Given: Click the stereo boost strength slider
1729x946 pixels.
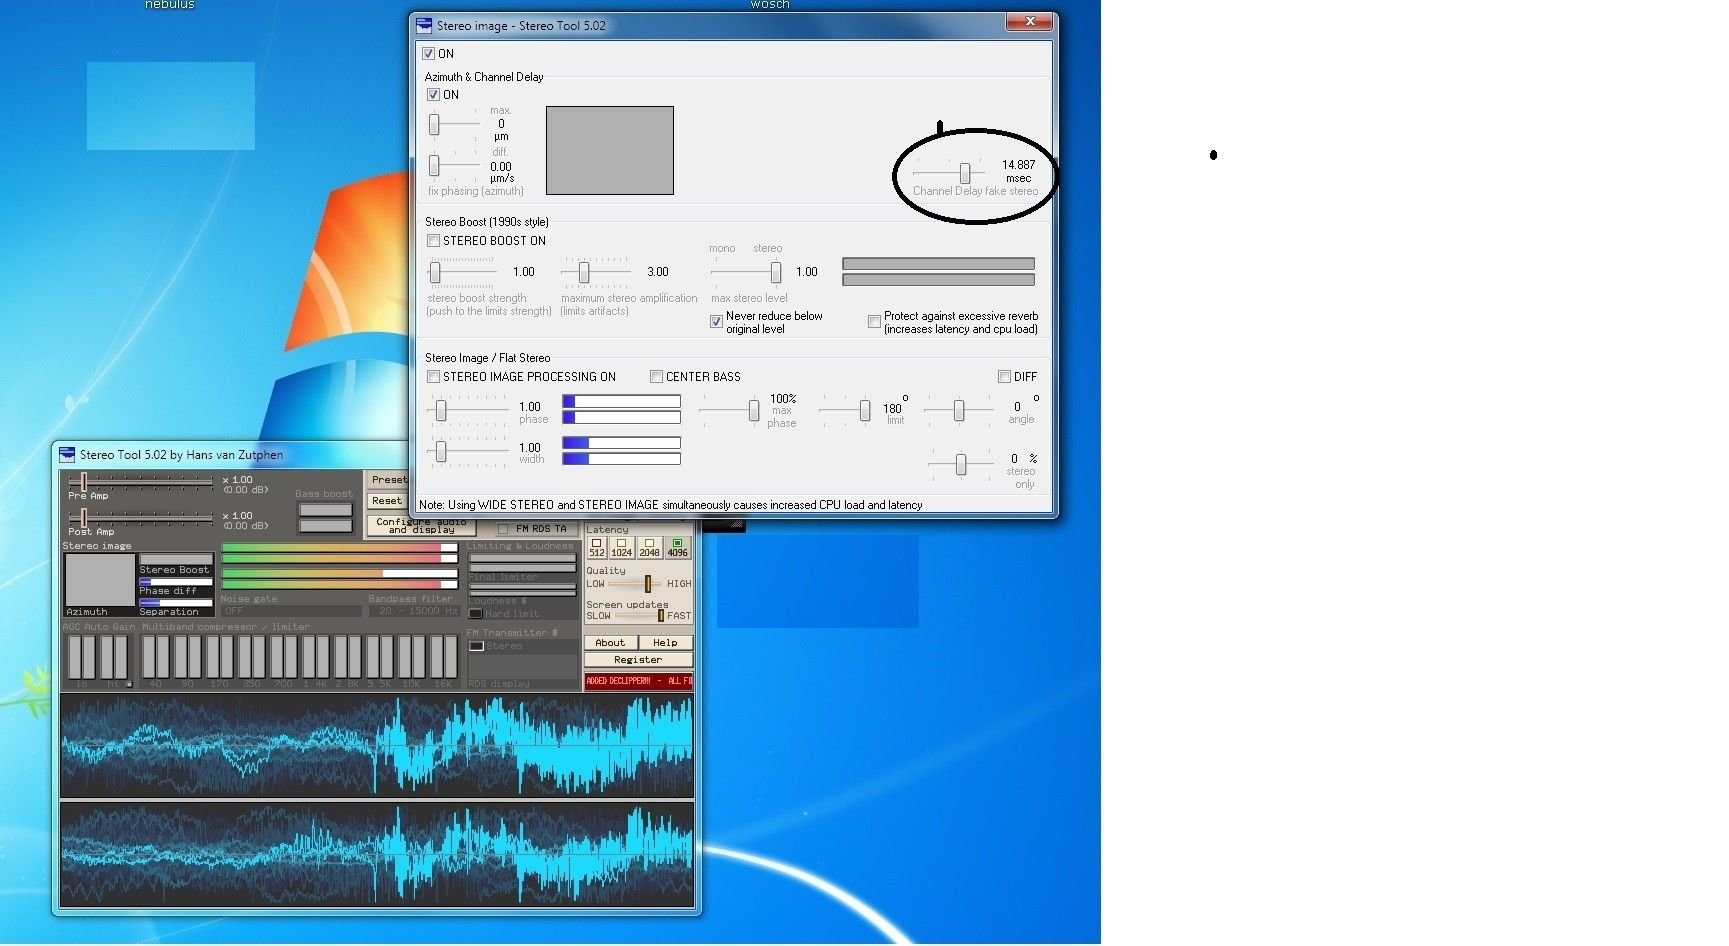Looking at the screenshot, I should click(462, 272).
